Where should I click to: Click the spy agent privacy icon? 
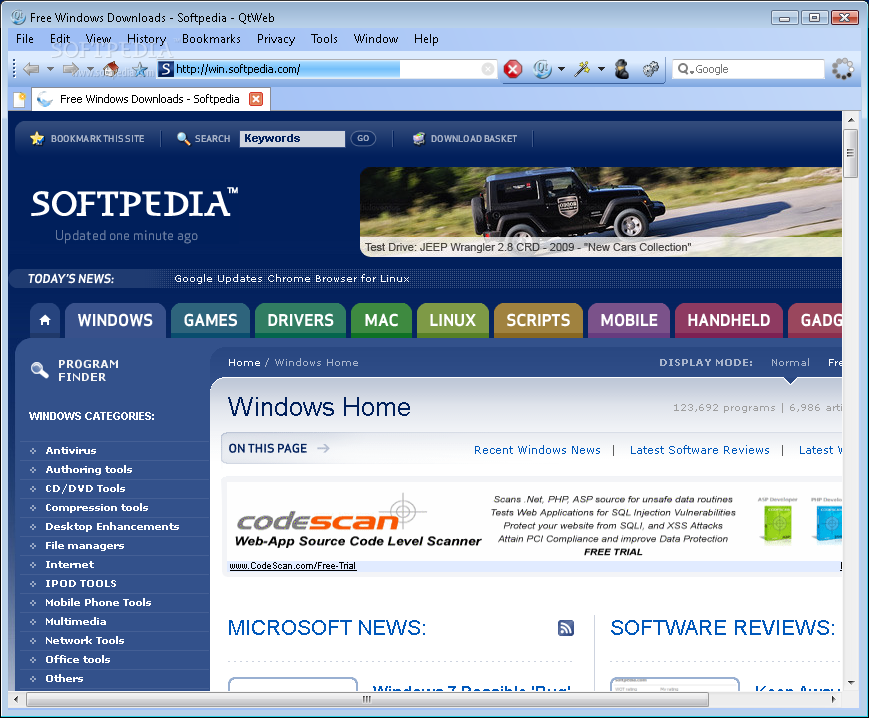click(622, 69)
